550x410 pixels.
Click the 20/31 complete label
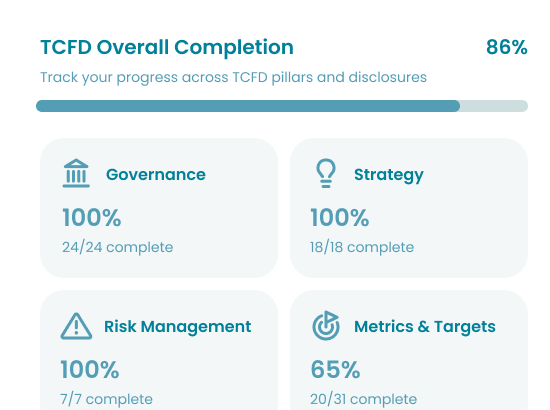[363, 399]
